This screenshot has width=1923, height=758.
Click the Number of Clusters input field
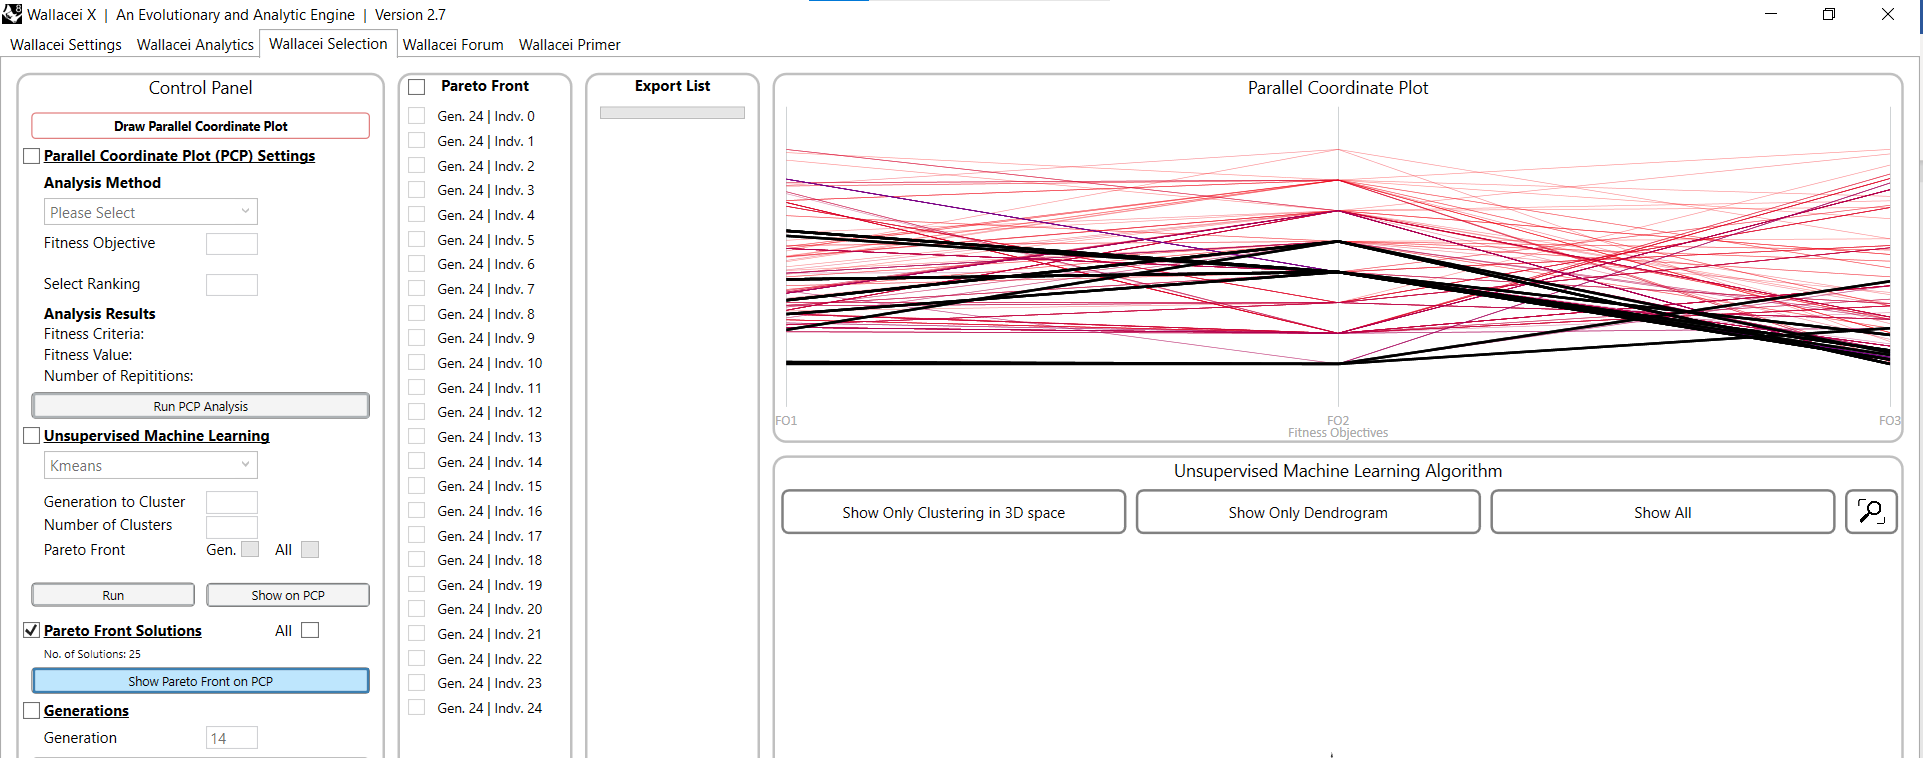pyautogui.click(x=231, y=527)
